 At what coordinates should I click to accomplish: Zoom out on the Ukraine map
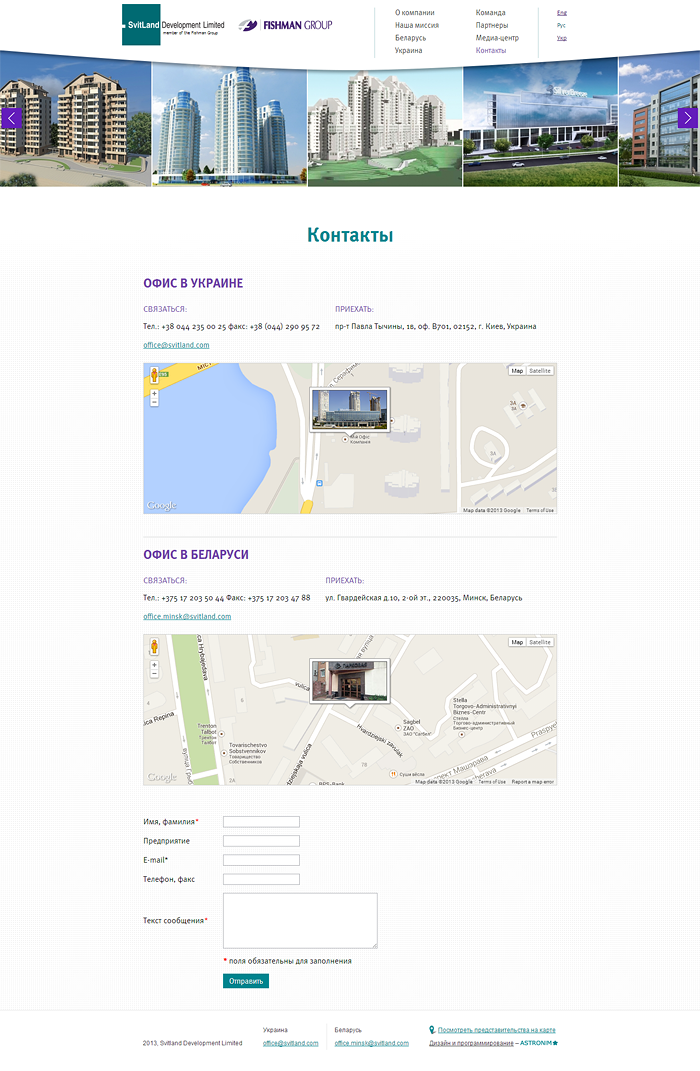pyautogui.click(x=154, y=402)
